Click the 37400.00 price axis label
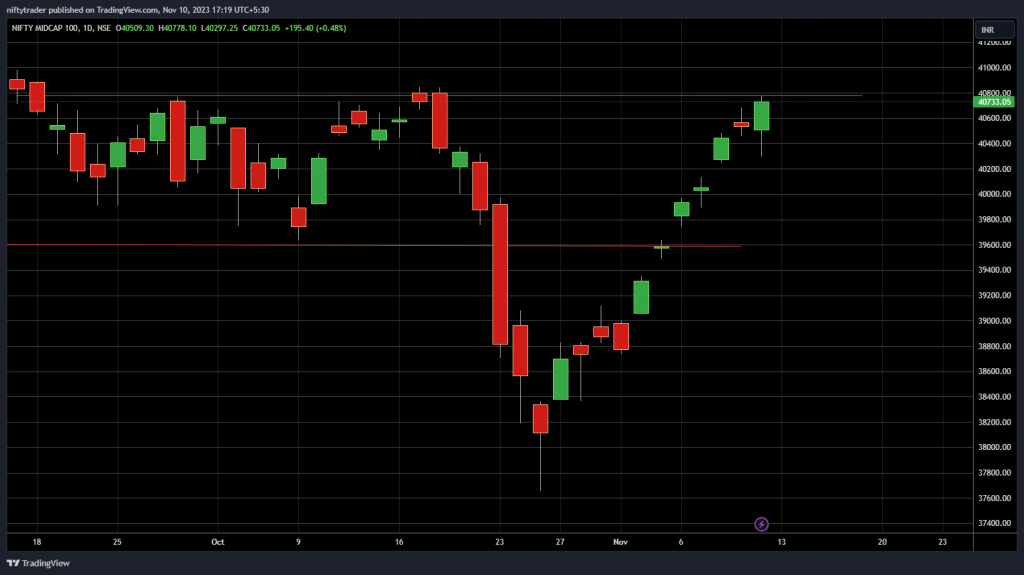1024x575 pixels. (994, 523)
